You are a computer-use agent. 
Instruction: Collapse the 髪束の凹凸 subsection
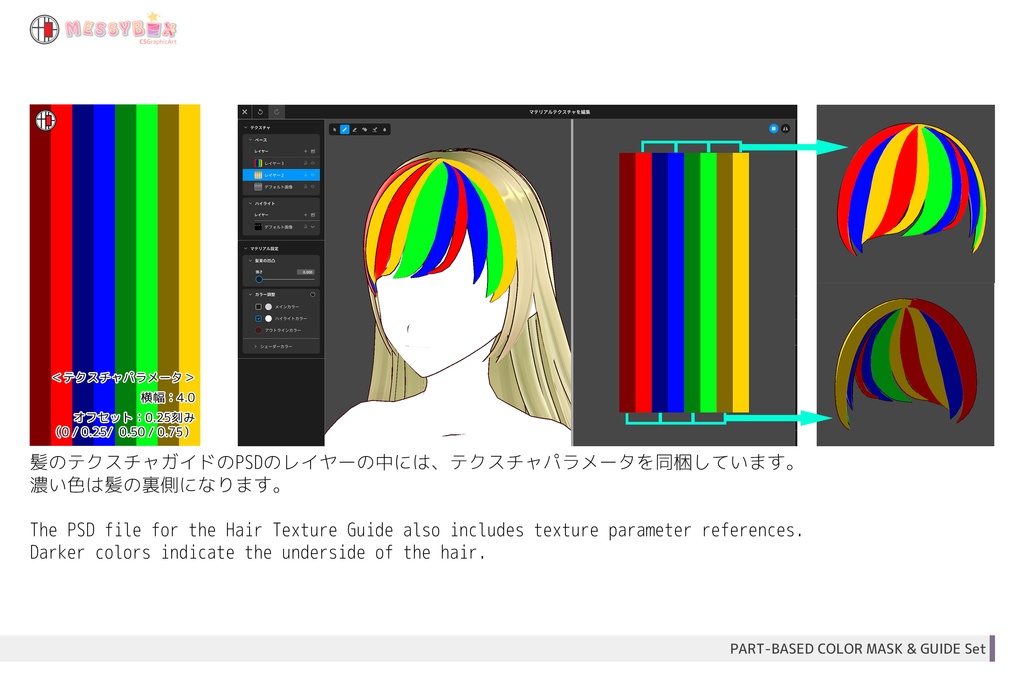coord(250,261)
